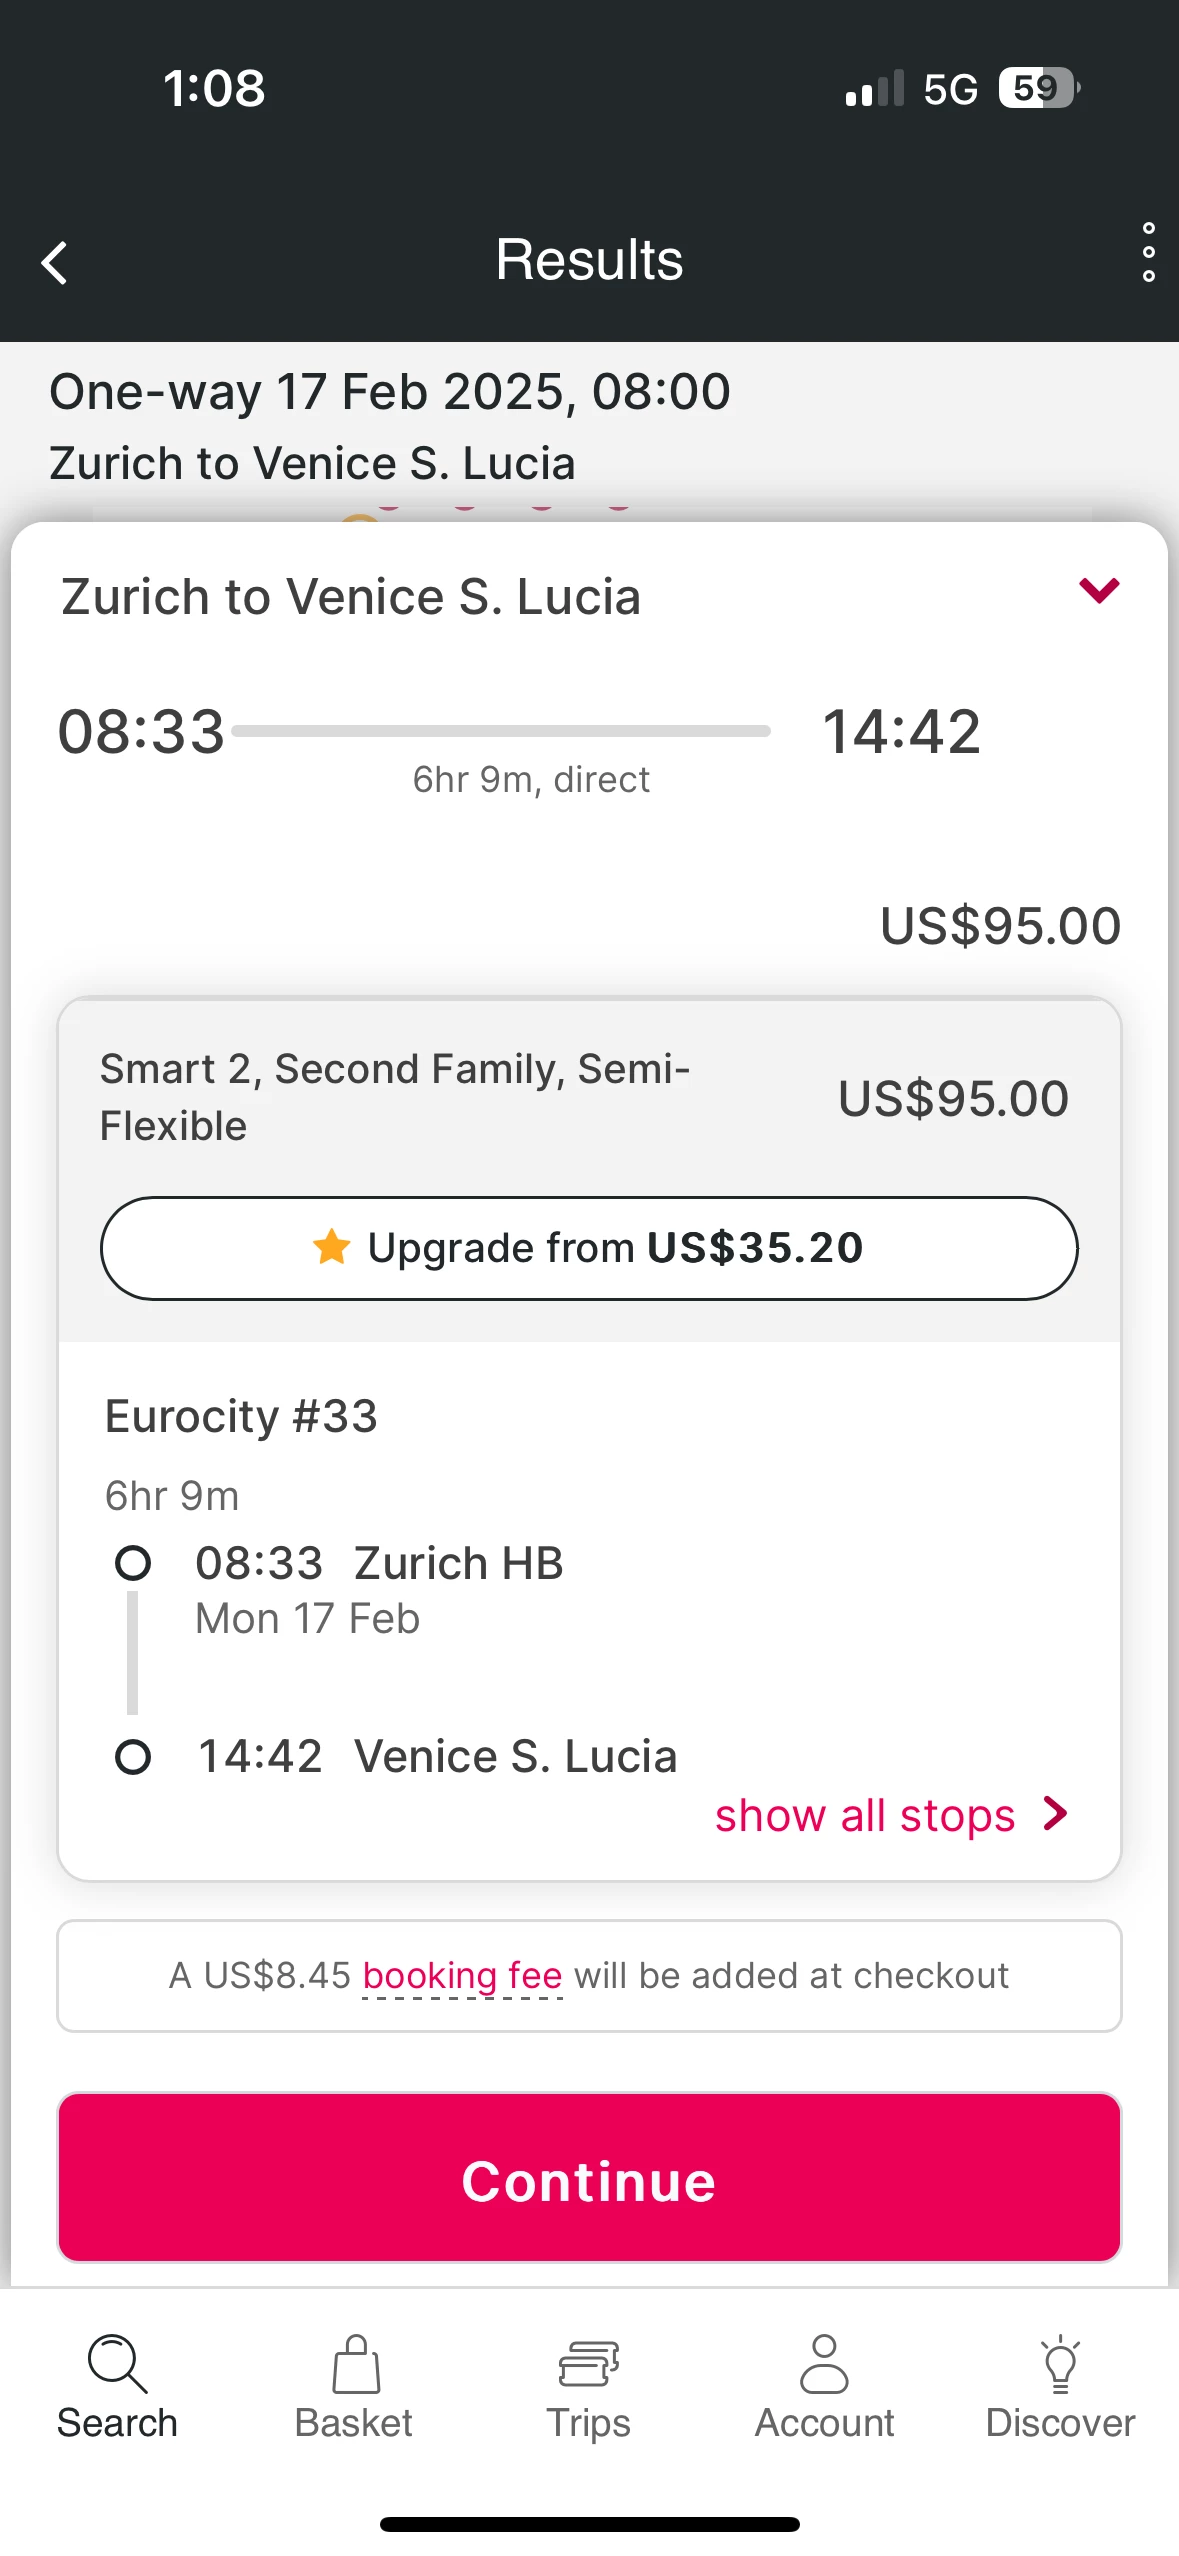Tap the Venice S. Lucia arrival stop marker
The height and width of the screenshot is (2556, 1179).
tap(133, 1757)
